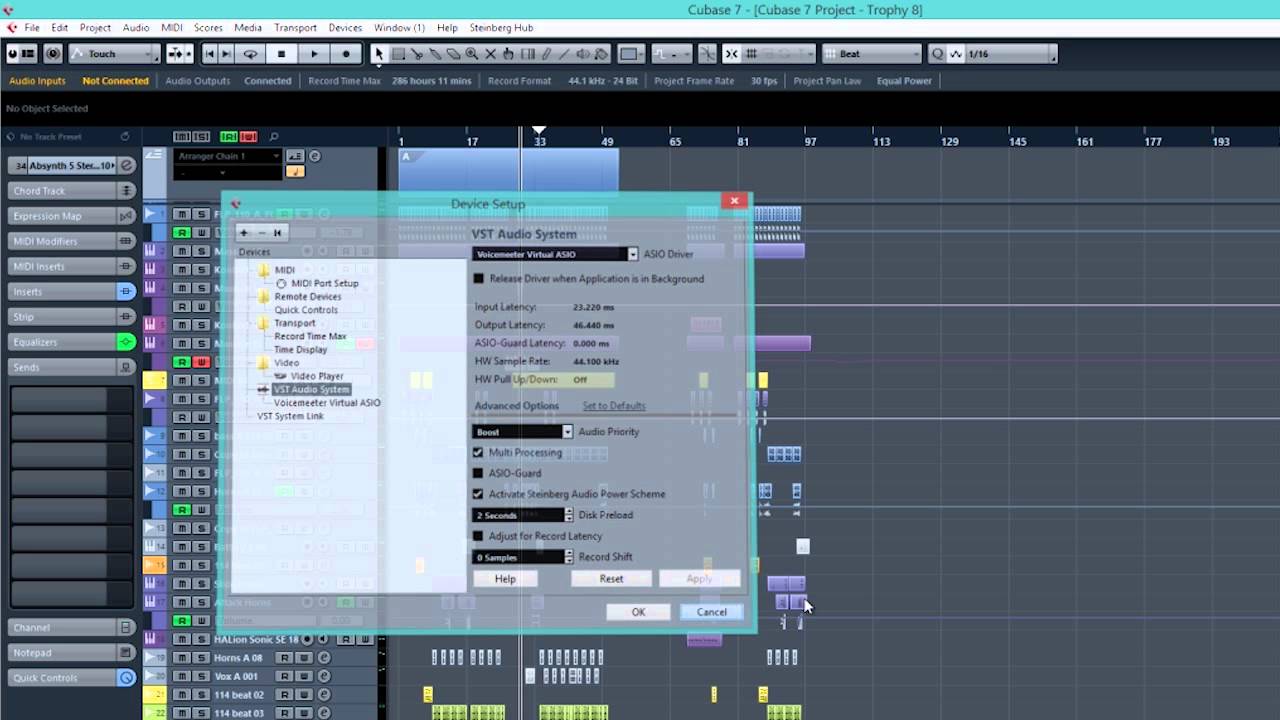Click the remove device minus icon

point(261,232)
